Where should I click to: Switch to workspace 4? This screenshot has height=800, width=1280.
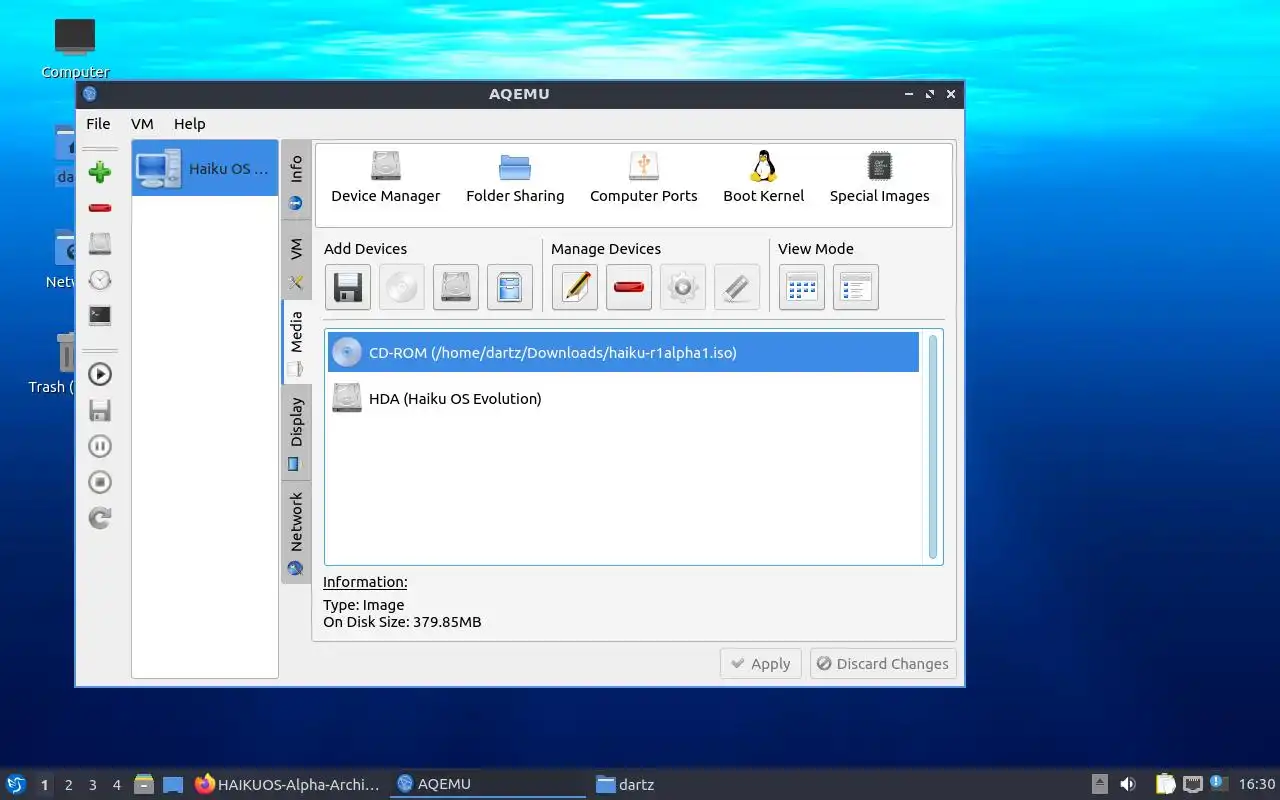pos(116,785)
